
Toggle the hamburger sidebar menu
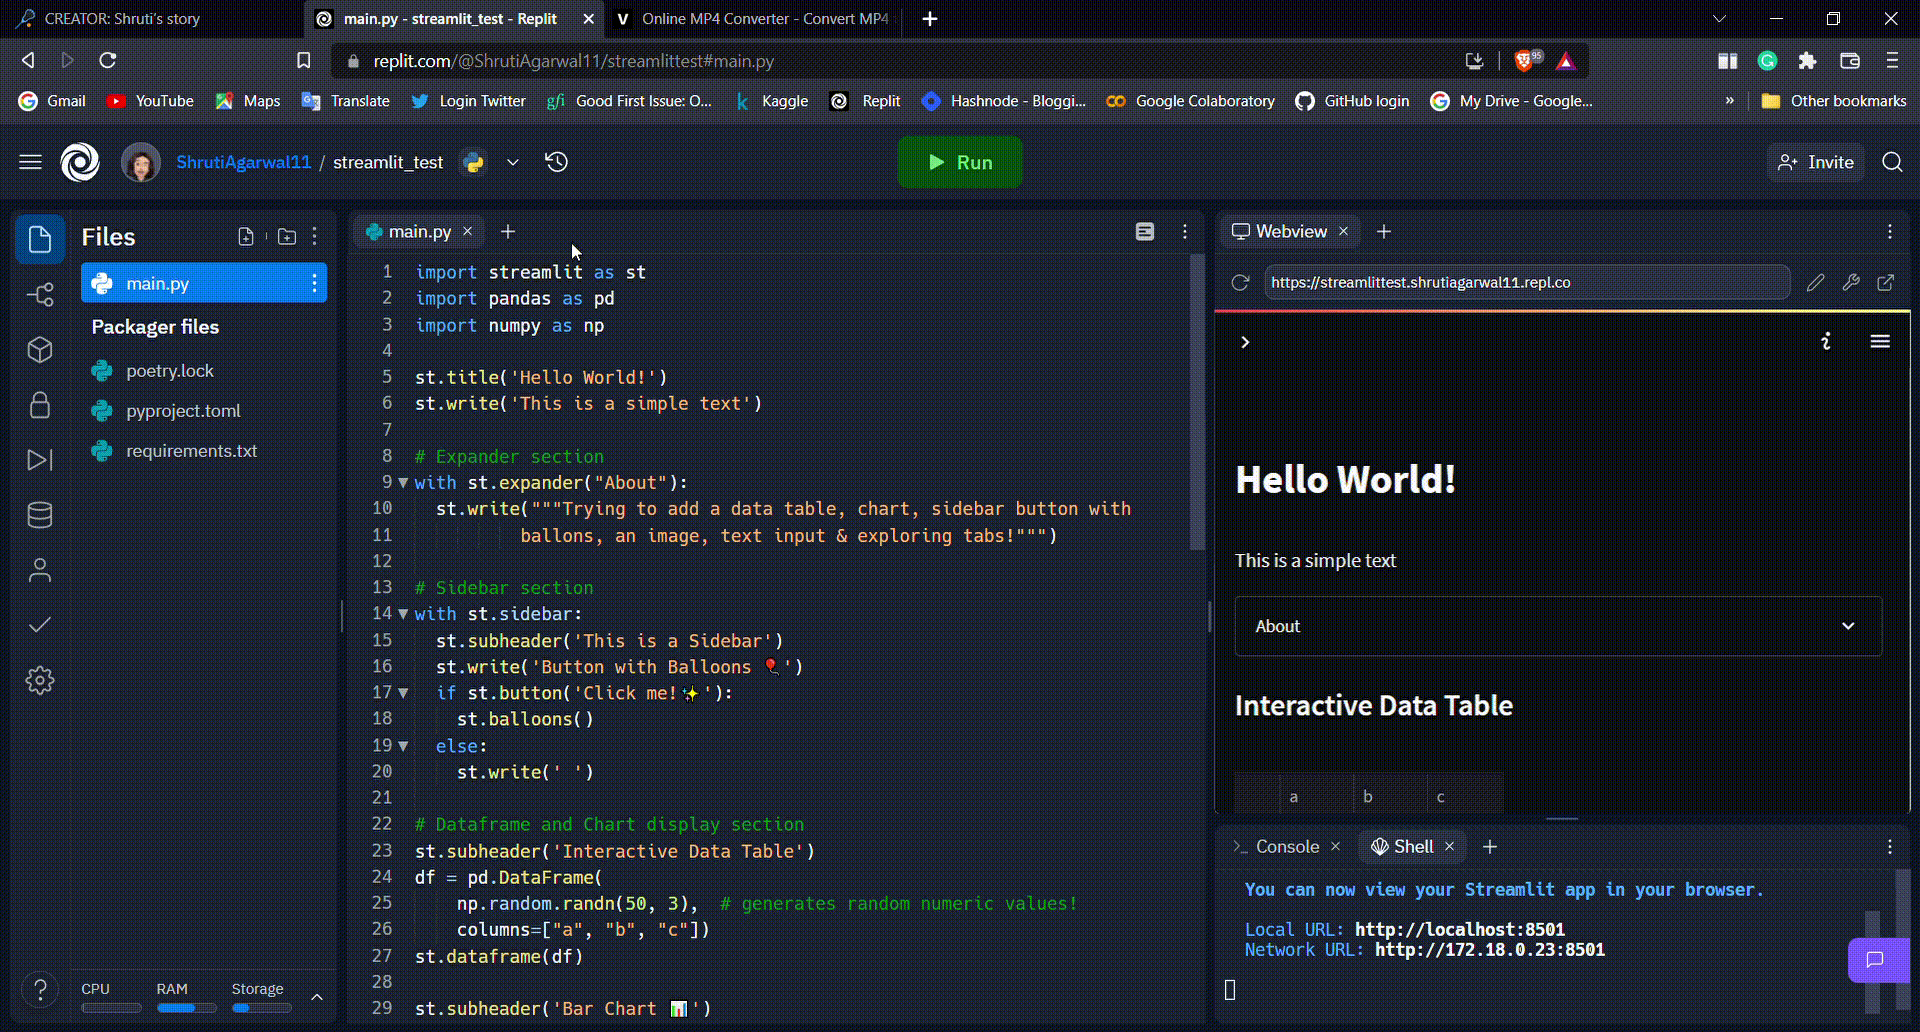(x=30, y=162)
